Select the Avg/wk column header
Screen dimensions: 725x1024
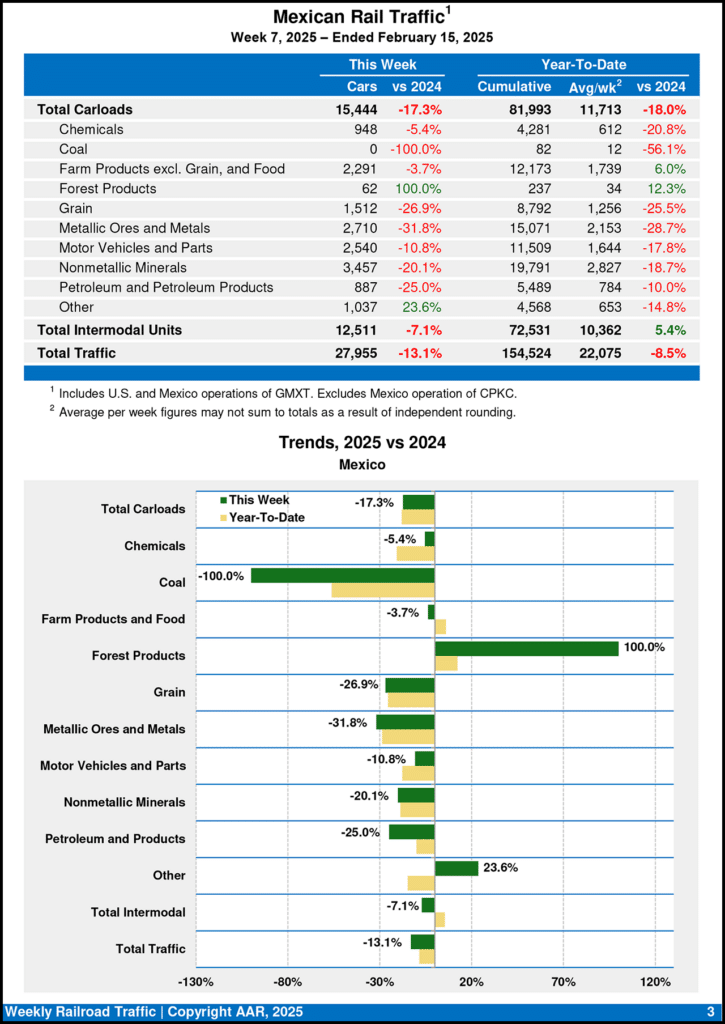tap(594, 87)
